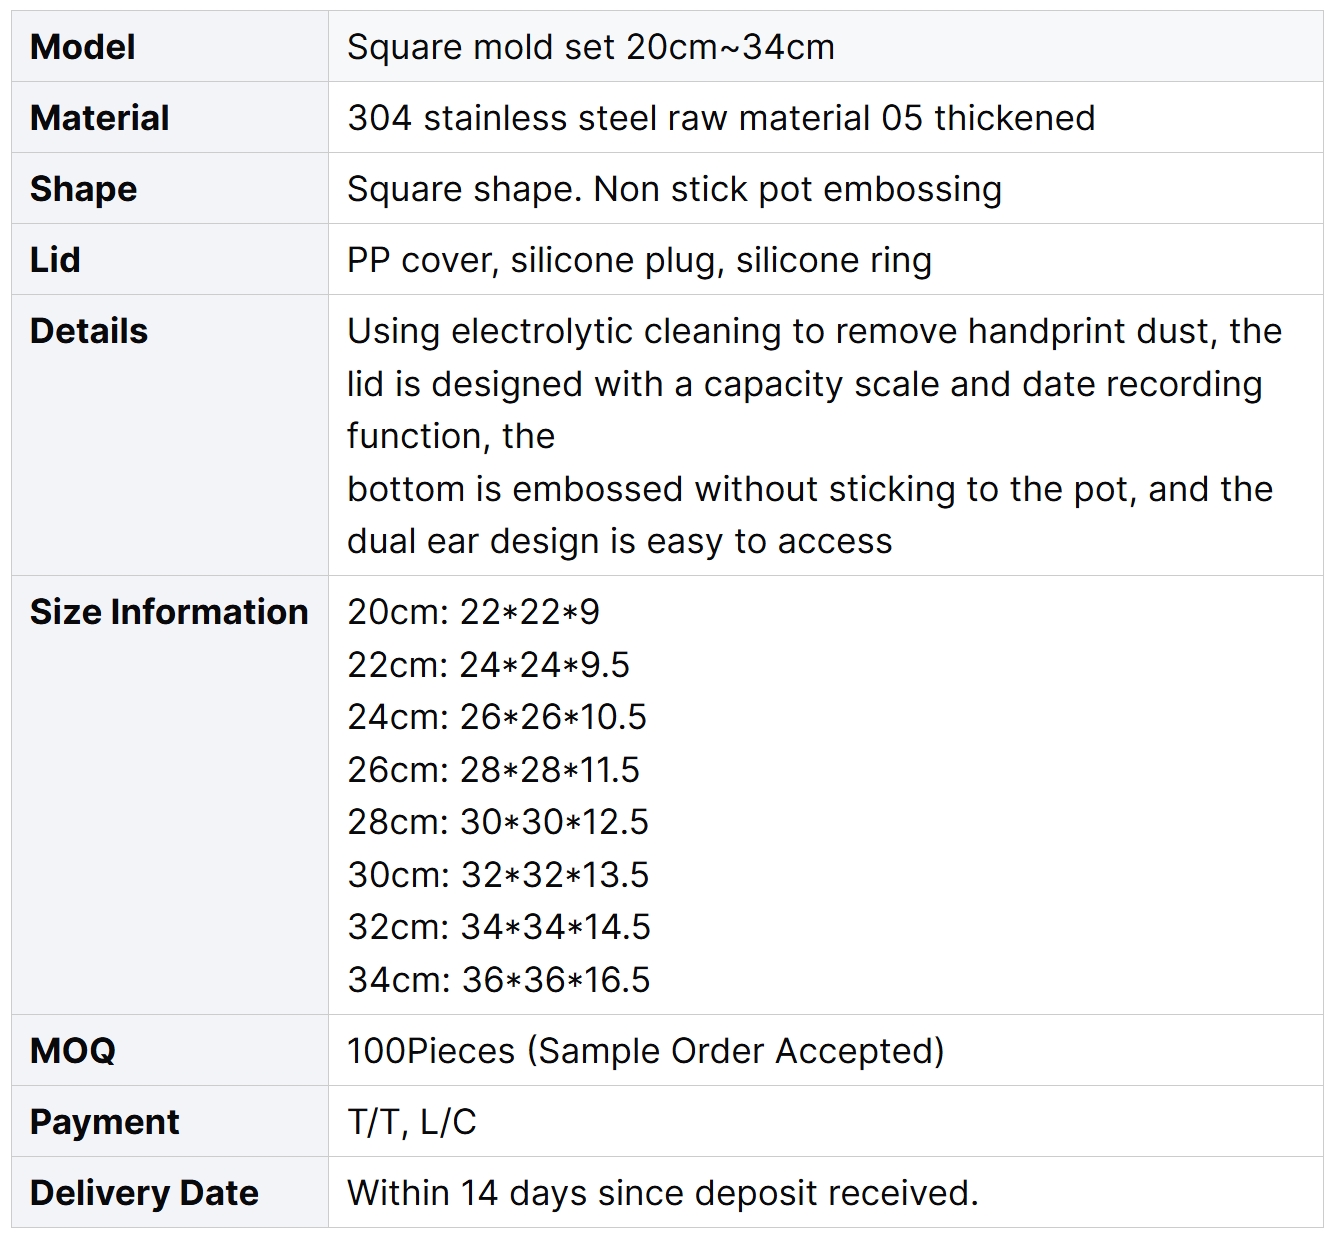This screenshot has width=1338, height=1242.
Task: Click PP cover, silicone plug text
Action: (536, 260)
